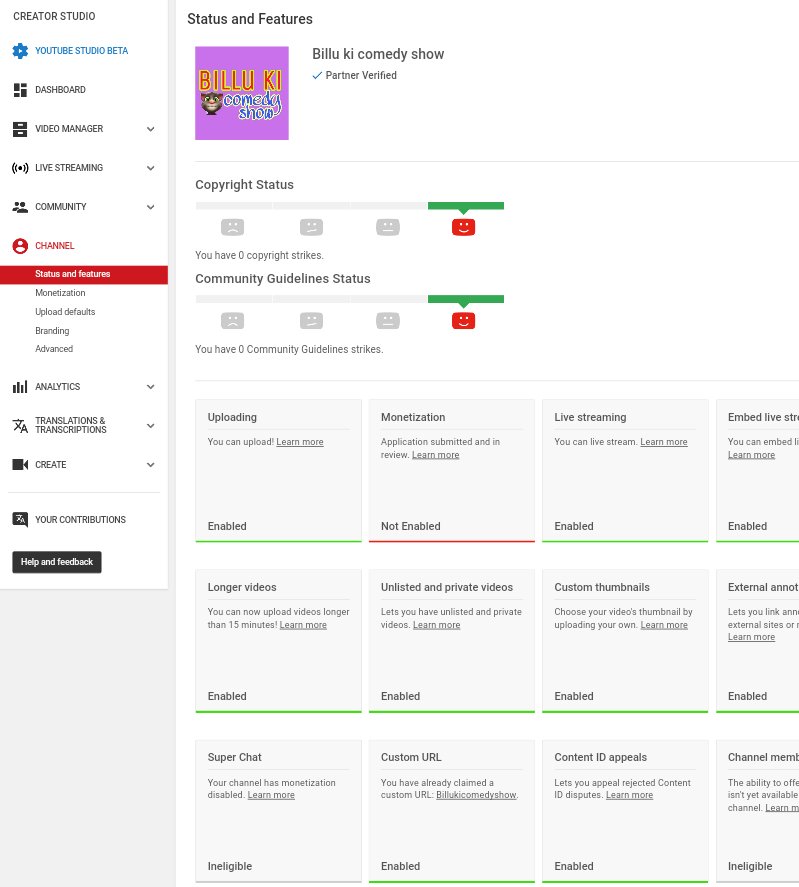Click Learn more in Monetization card

click(435, 455)
